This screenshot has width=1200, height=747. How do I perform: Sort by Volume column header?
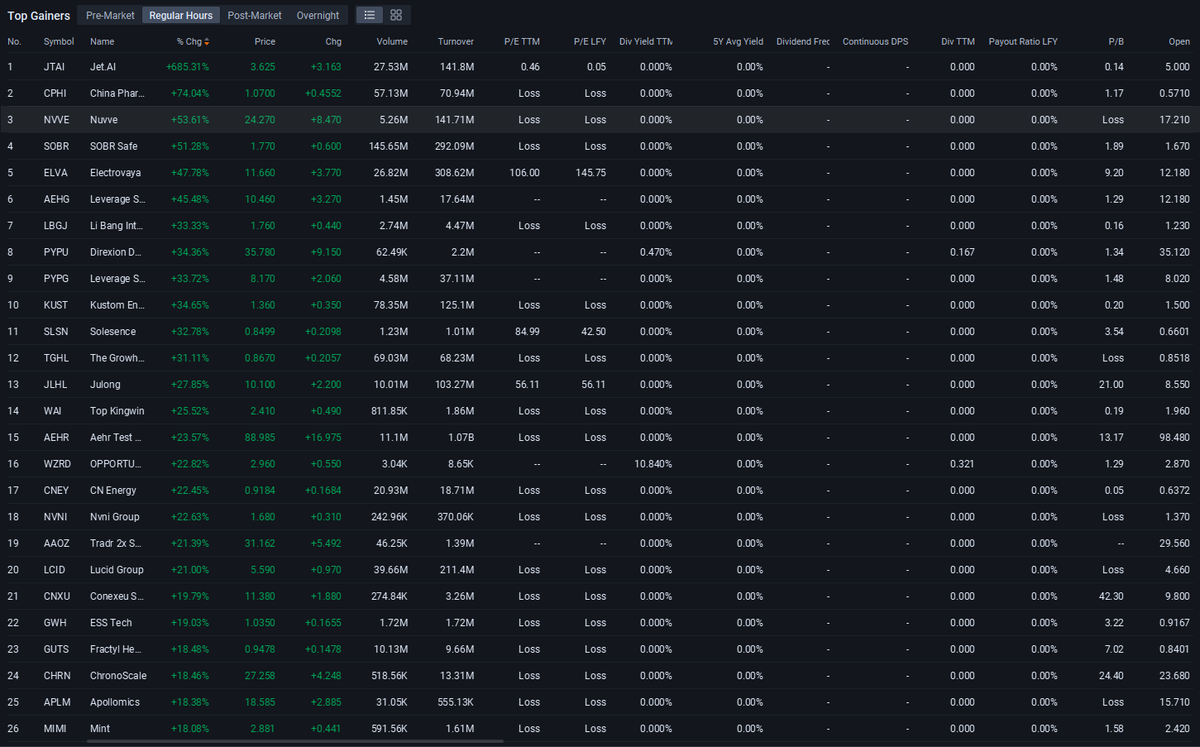pyautogui.click(x=392, y=42)
